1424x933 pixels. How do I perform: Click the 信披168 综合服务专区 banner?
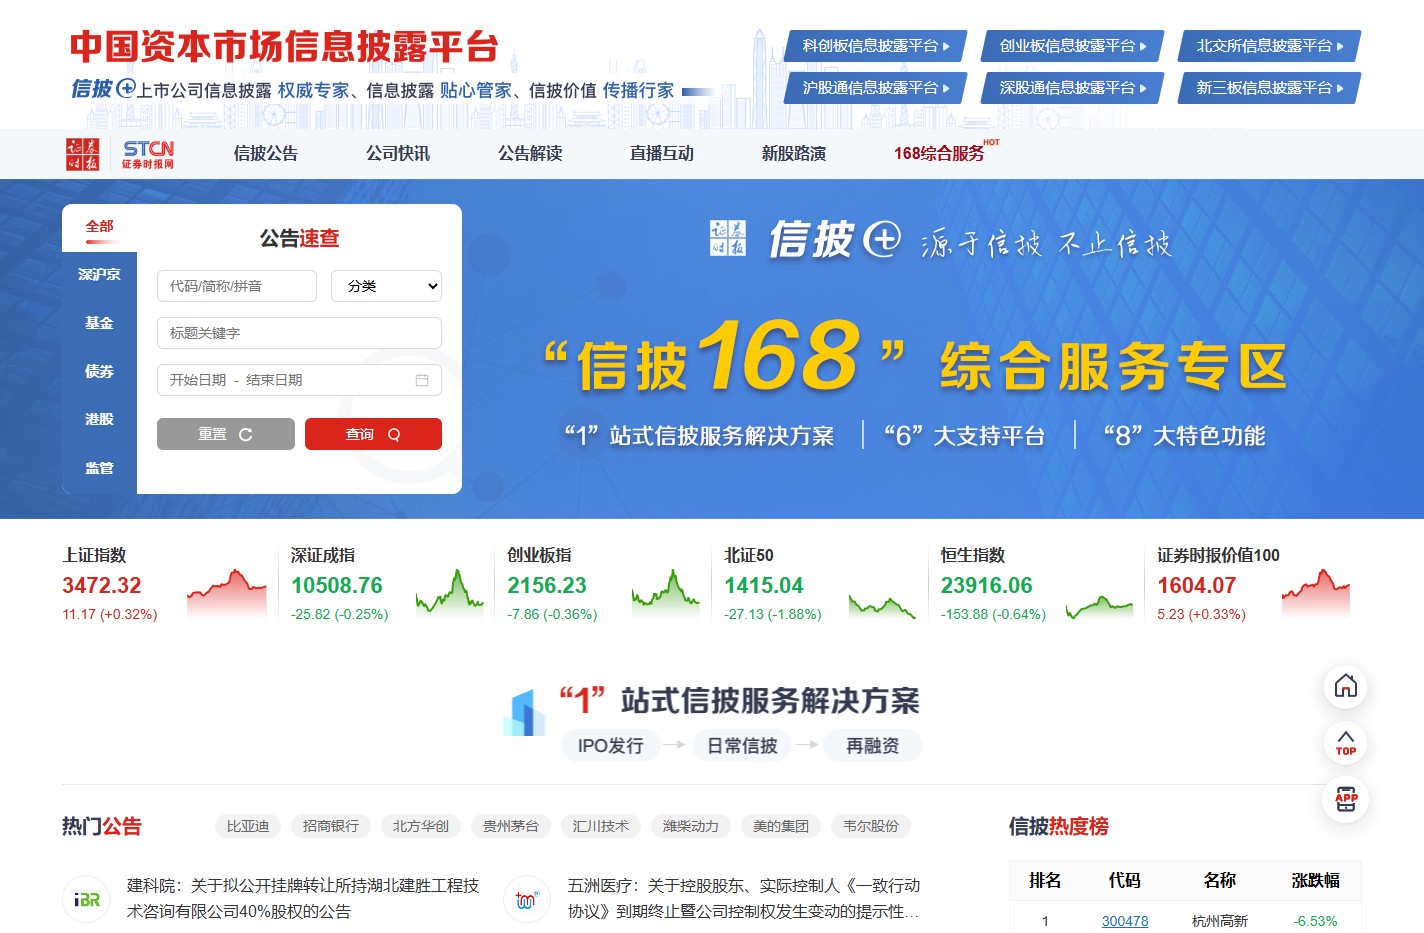pyautogui.click(x=915, y=356)
